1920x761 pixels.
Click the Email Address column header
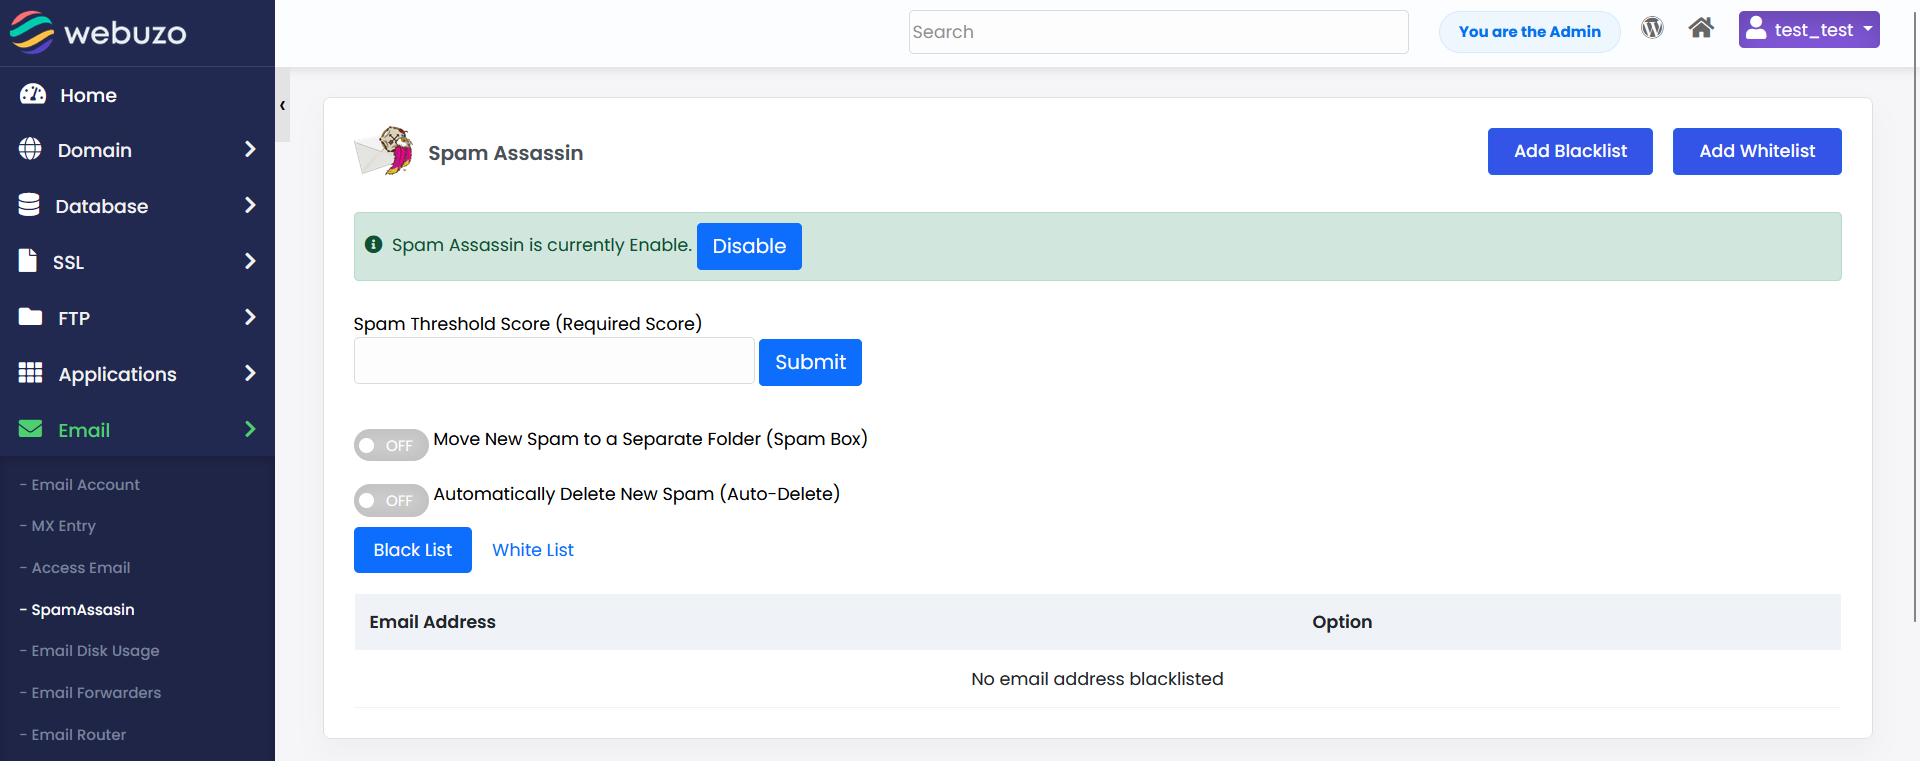(x=432, y=622)
